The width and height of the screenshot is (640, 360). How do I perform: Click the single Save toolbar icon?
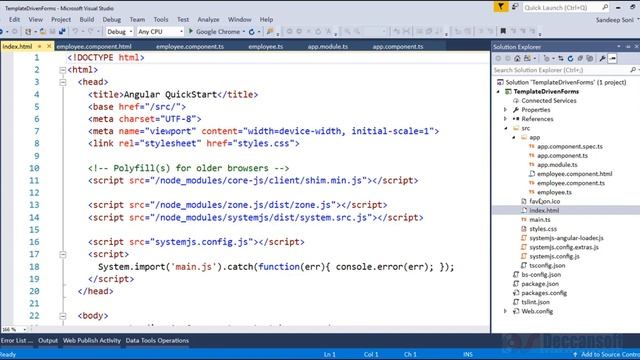pyautogui.click(x=52, y=31)
